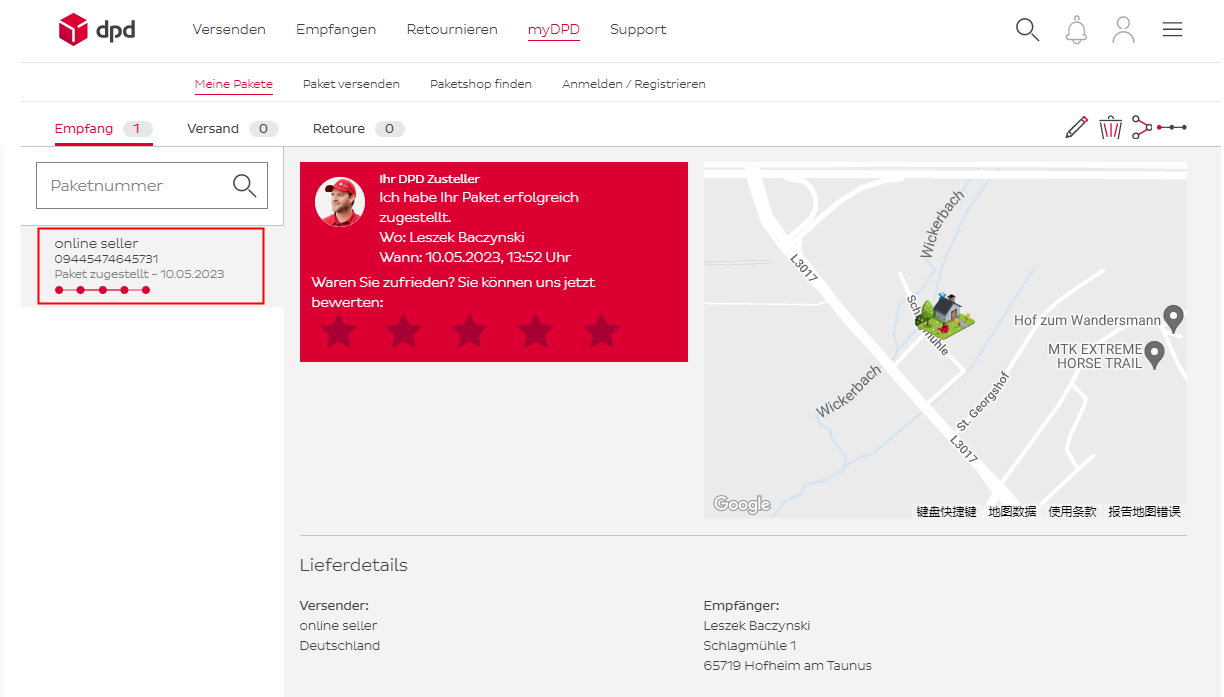The width and height of the screenshot is (1224, 697).
Task: Open Anmelden / Registrieren link
Action: [x=633, y=84]
